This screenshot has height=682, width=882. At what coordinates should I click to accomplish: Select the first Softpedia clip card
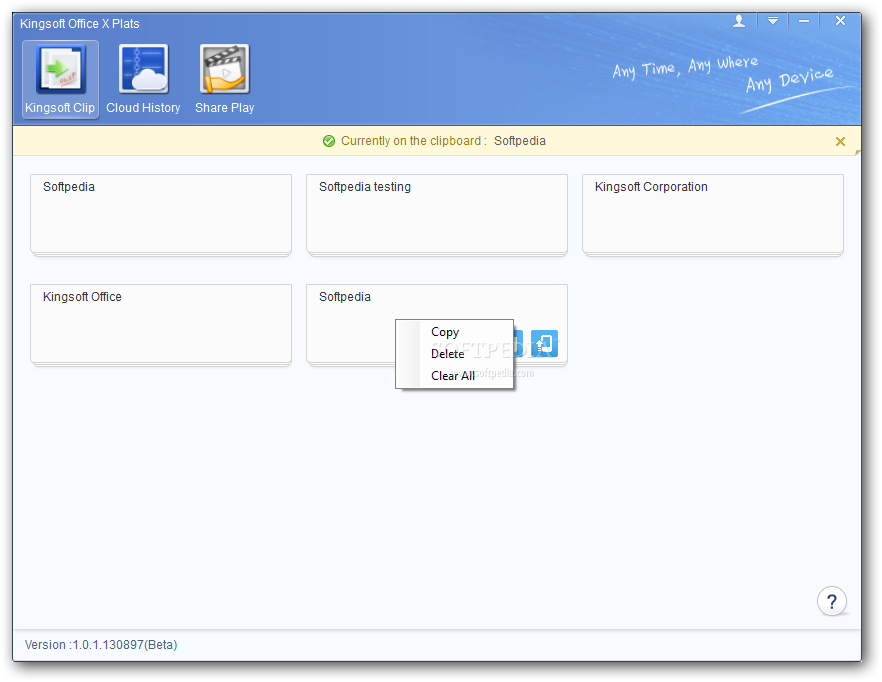coord(161,214)
